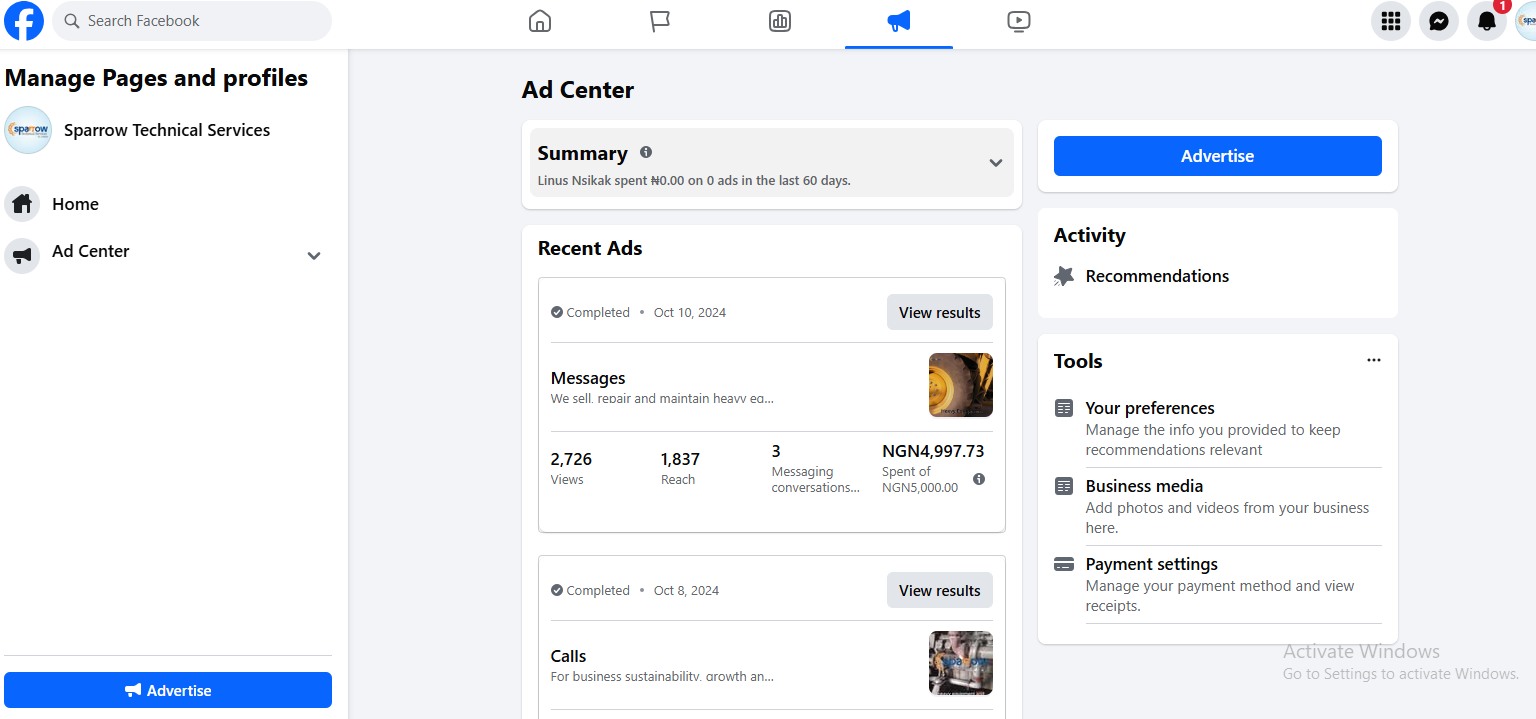Expand the Summary section chevron

coord(995,163)
